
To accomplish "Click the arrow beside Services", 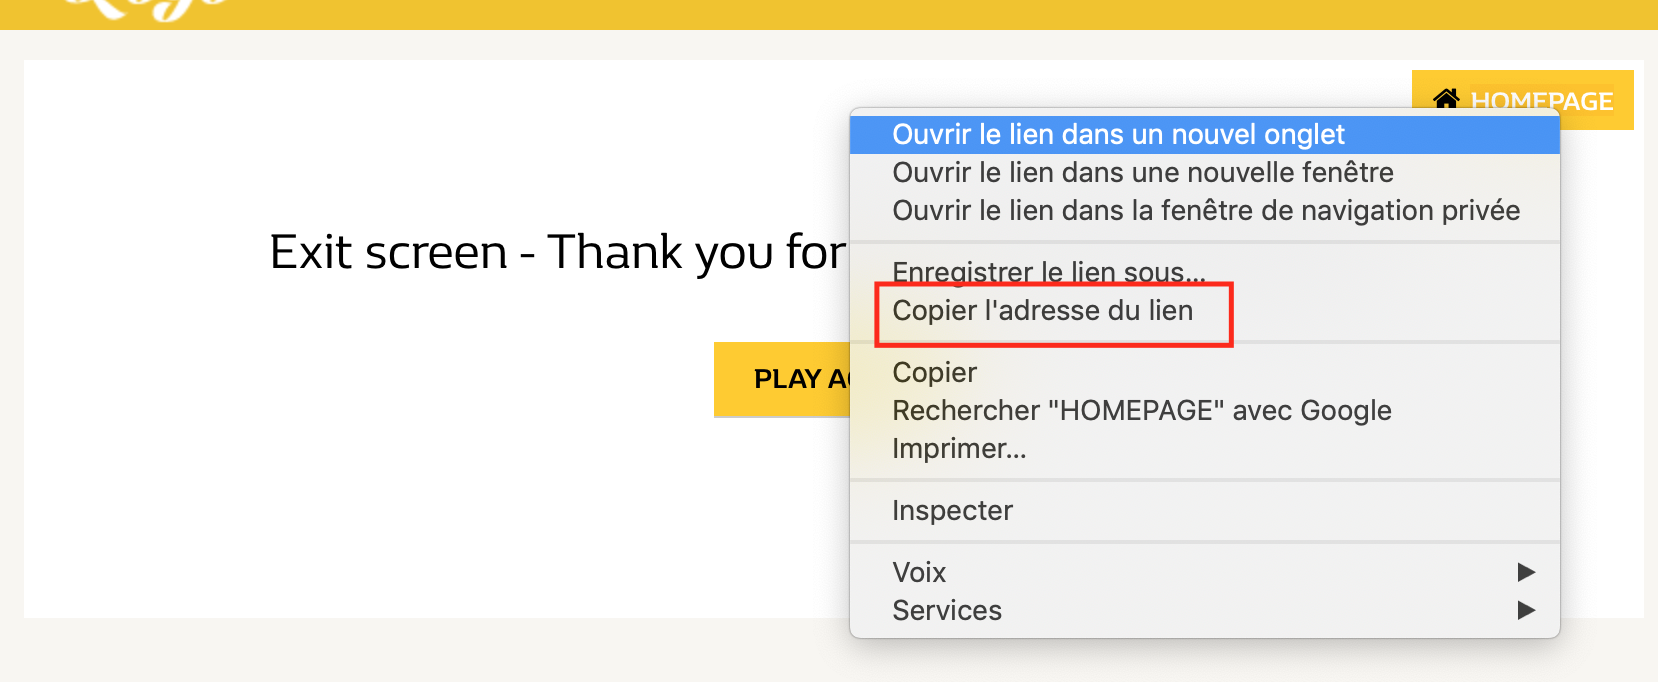I will (1526, 610).
